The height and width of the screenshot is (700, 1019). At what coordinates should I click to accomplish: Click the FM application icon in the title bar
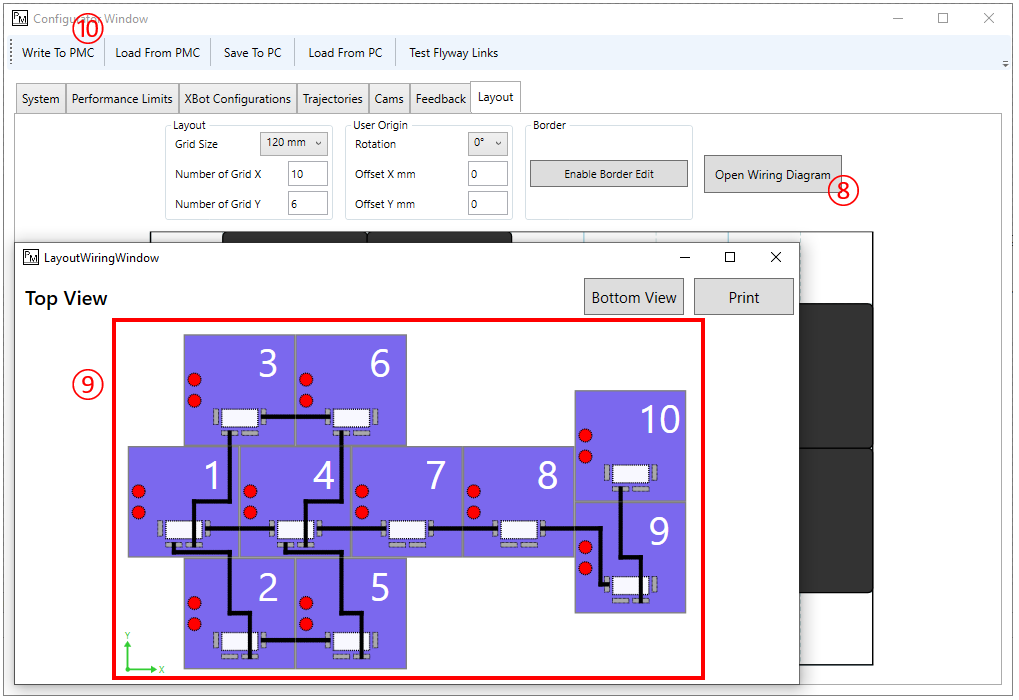pyautogui.click(x=18, y=18)
